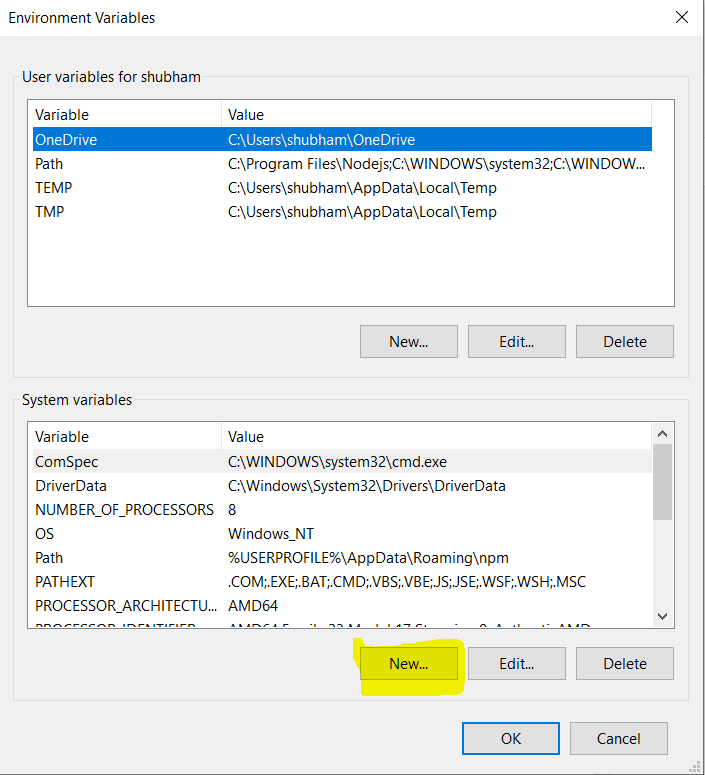The height and width of the screenshot is (775, 705).
Task: Select the OS system variable
Action: 342,534
